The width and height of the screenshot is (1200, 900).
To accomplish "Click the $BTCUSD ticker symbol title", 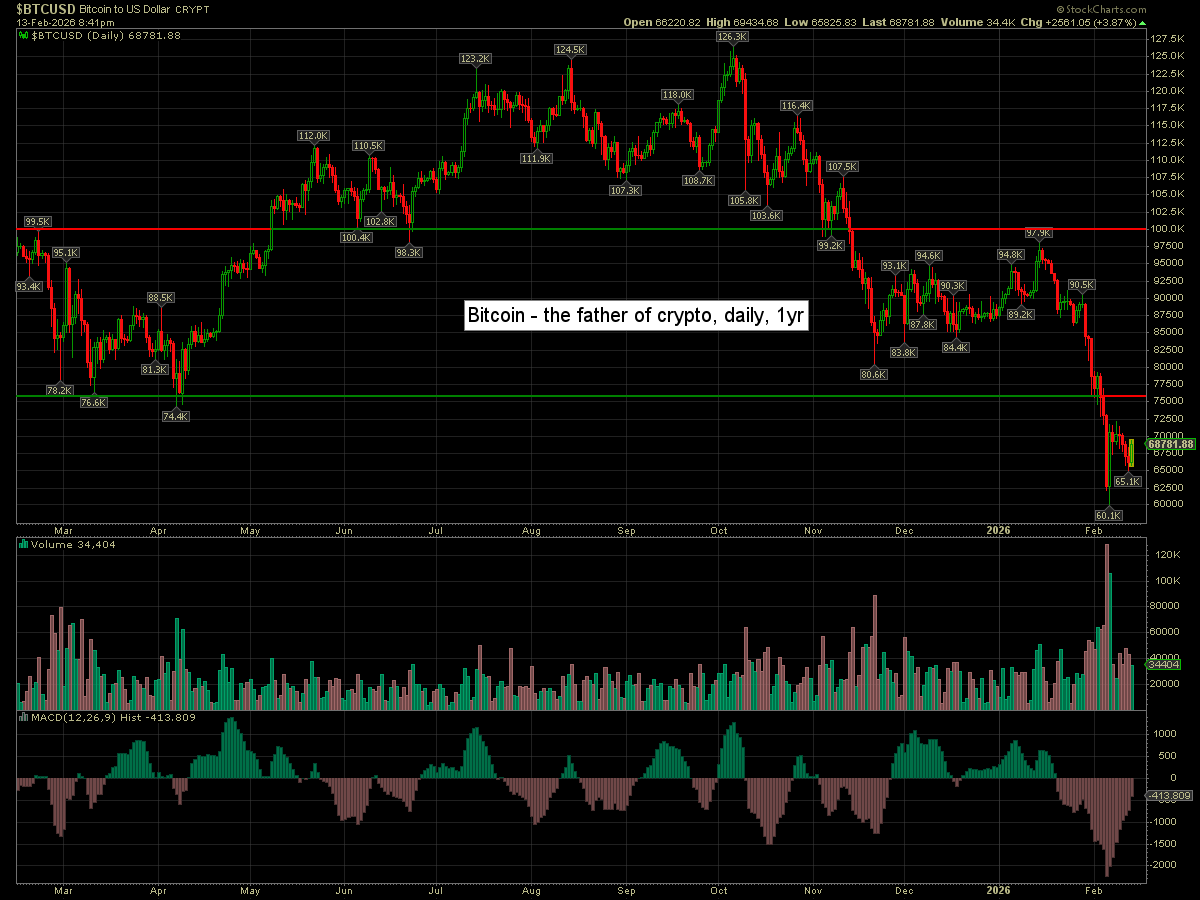I will pyautogui.click(x=46, y=7).
